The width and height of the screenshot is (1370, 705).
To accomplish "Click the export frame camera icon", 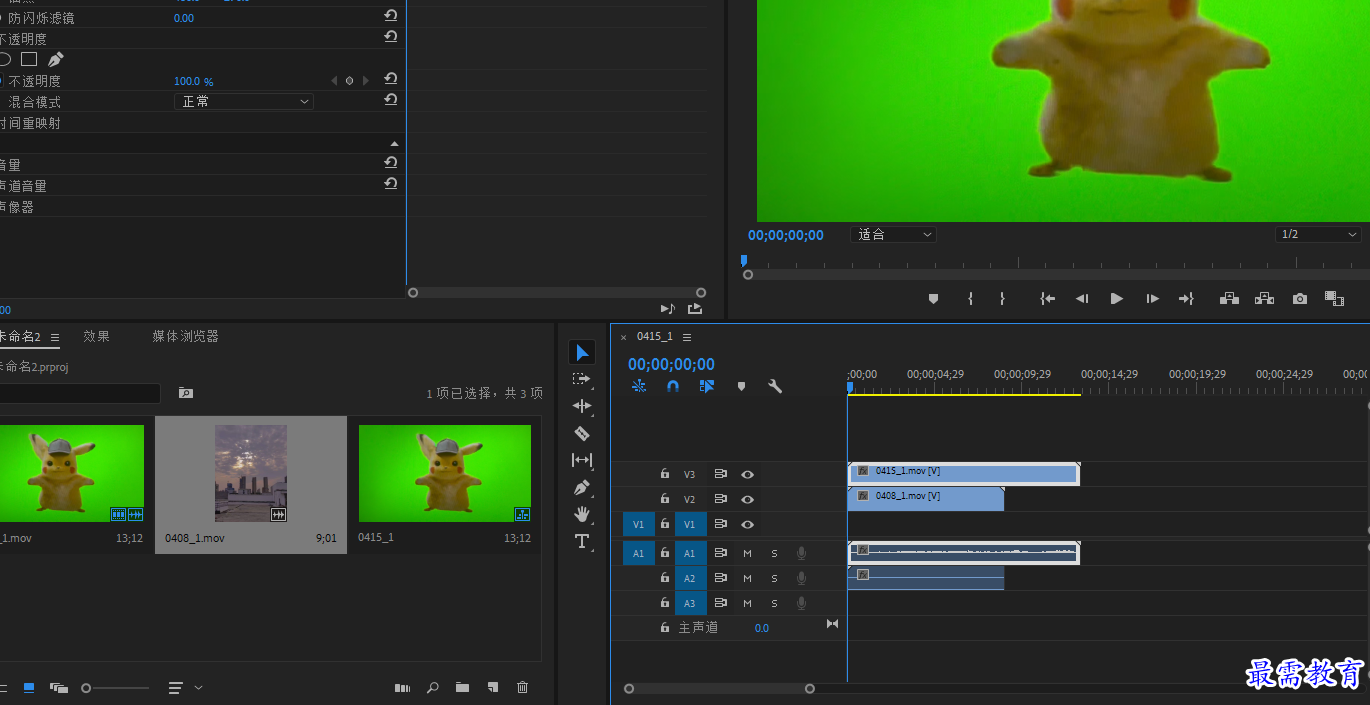I will tap(1300, 298).
